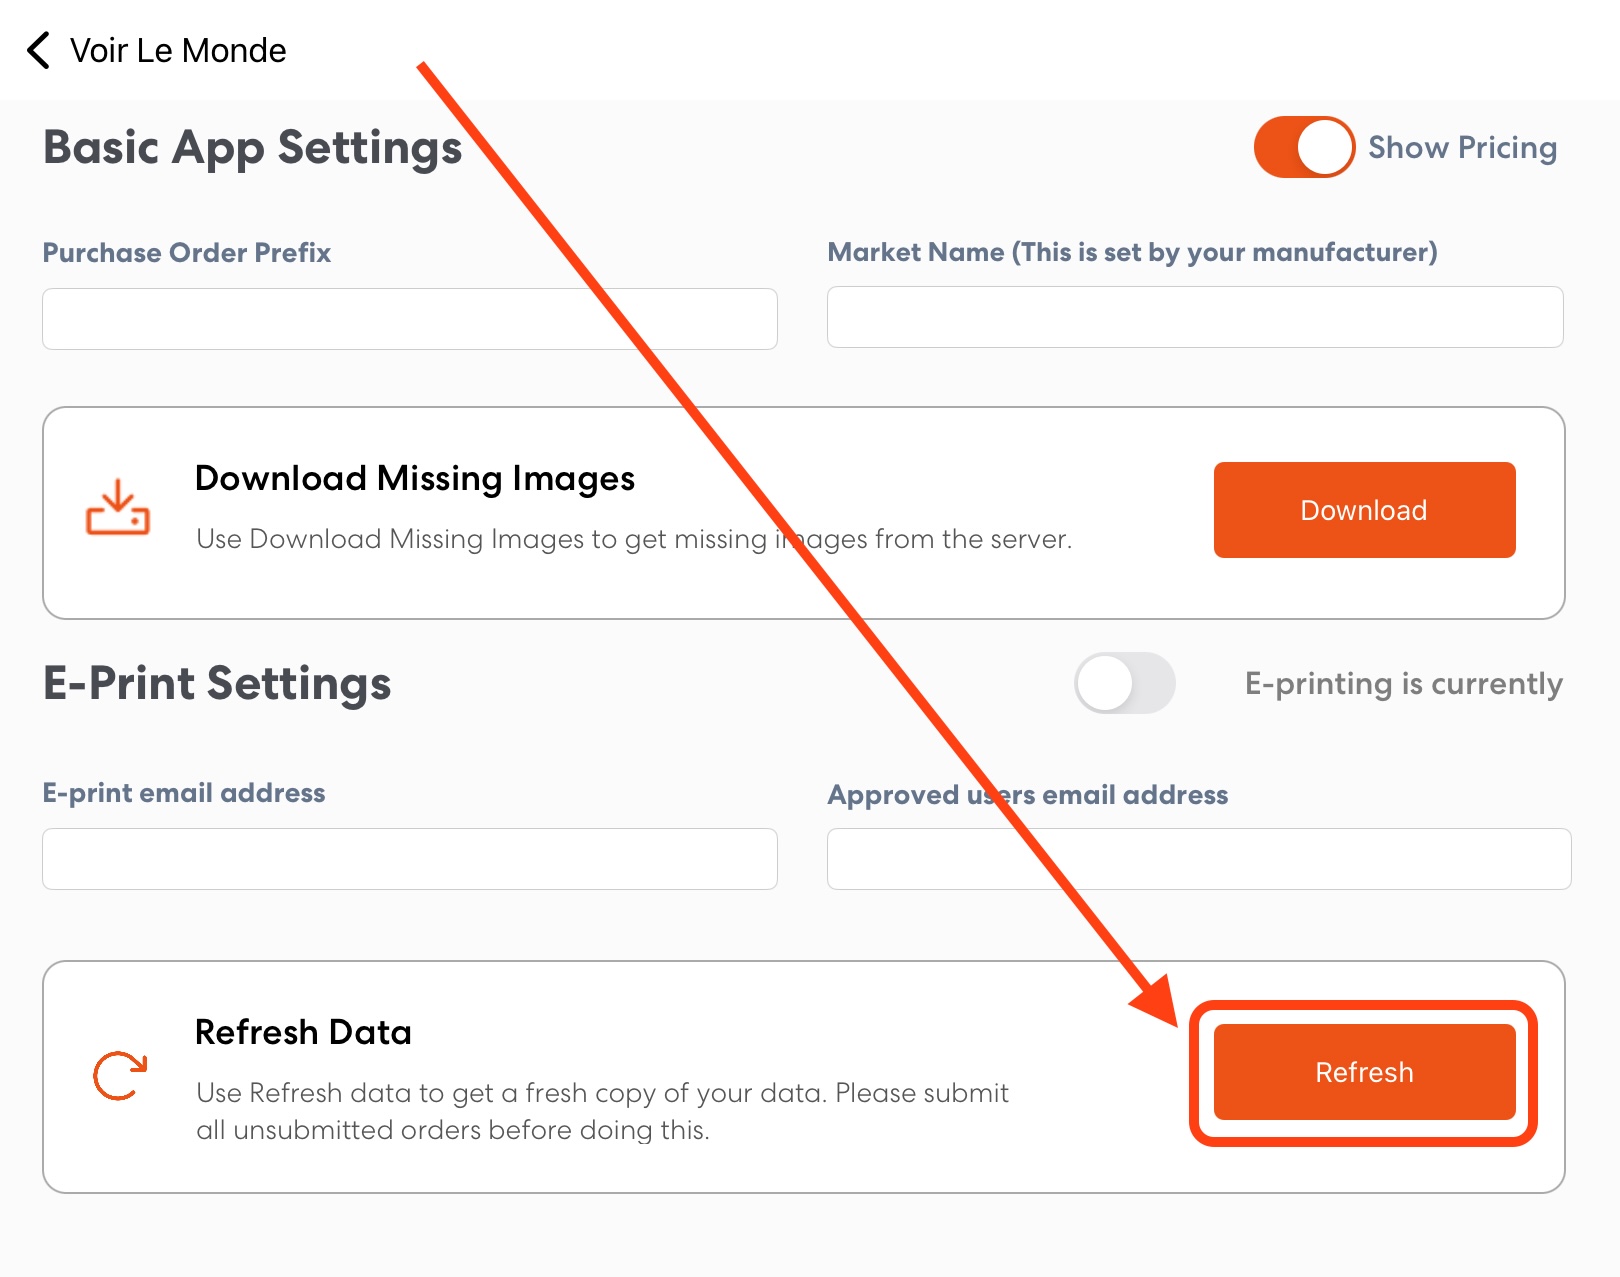Click the Market Name input field
Screen dimensions: 1620x1277
tap(1195, 317)
